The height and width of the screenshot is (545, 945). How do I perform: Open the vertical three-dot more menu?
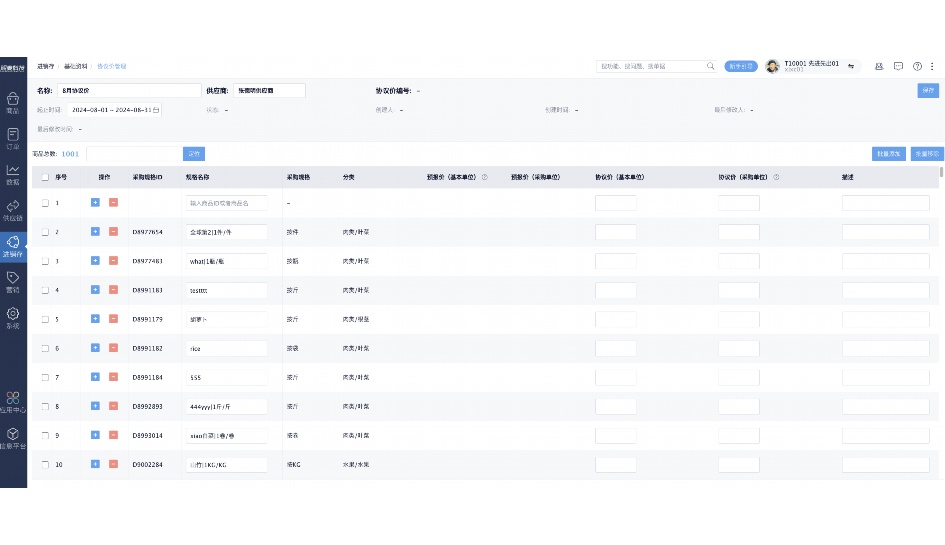click(x=932, y=66)
